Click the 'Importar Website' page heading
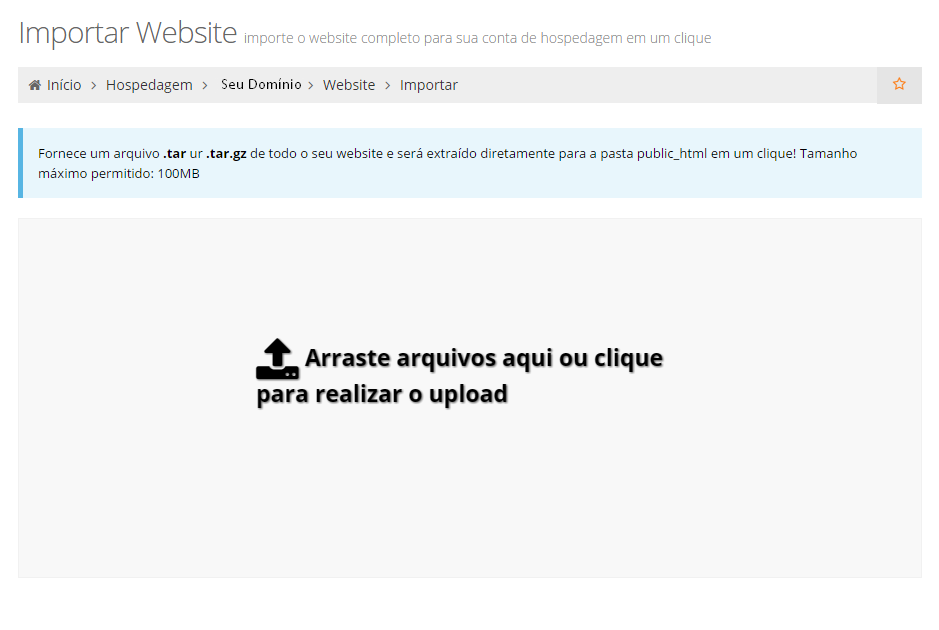The width and height of the screenshot is (939, 630). (x=128, y=32)
